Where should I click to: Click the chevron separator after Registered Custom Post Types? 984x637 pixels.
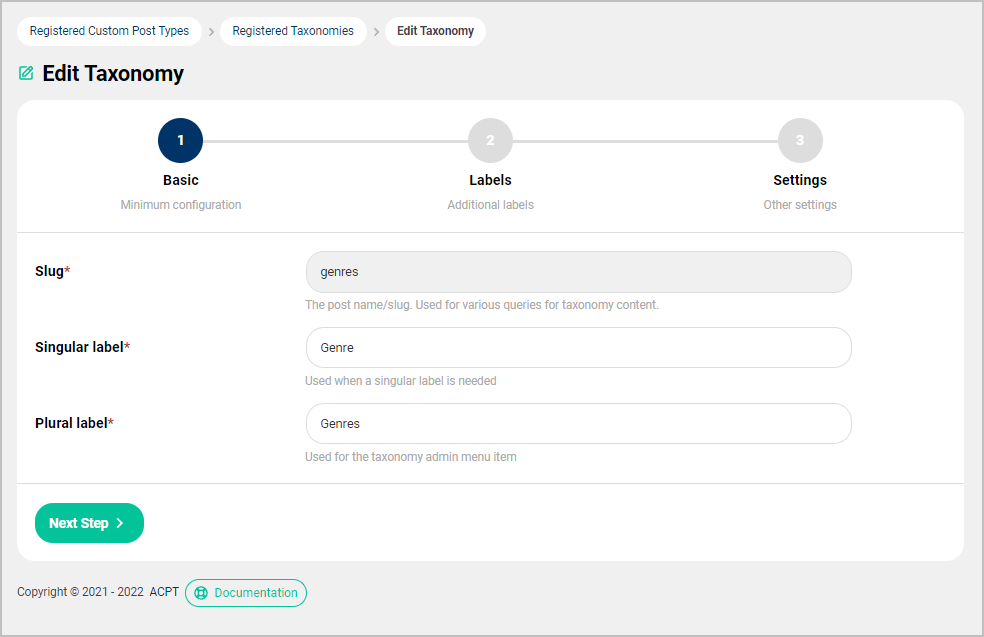210,31
